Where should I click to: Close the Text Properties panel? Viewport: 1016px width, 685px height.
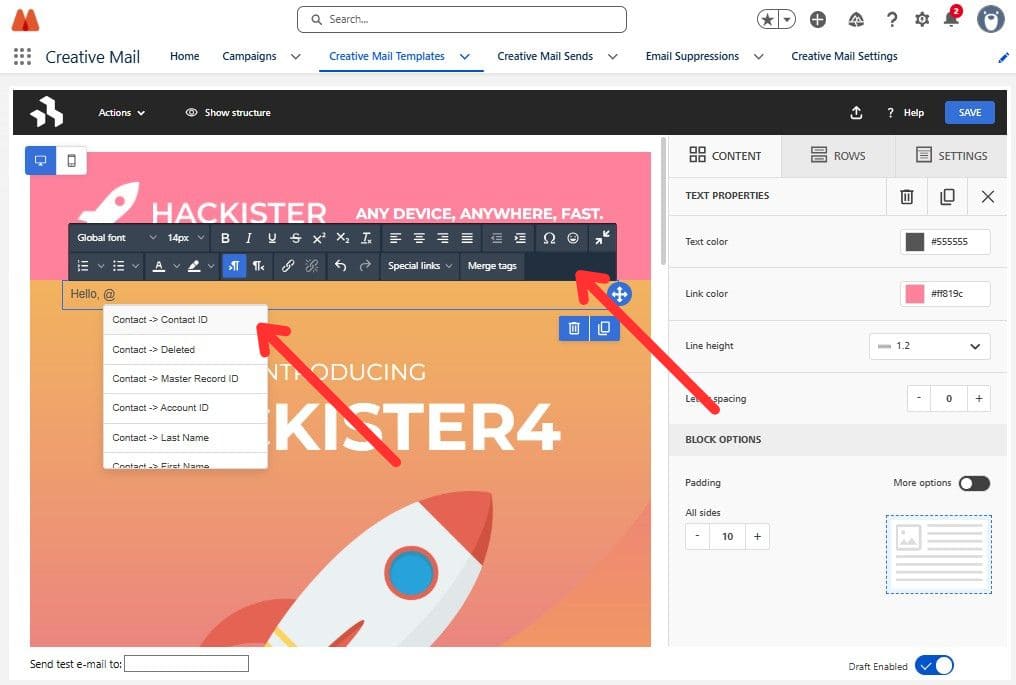click(987, 196)
